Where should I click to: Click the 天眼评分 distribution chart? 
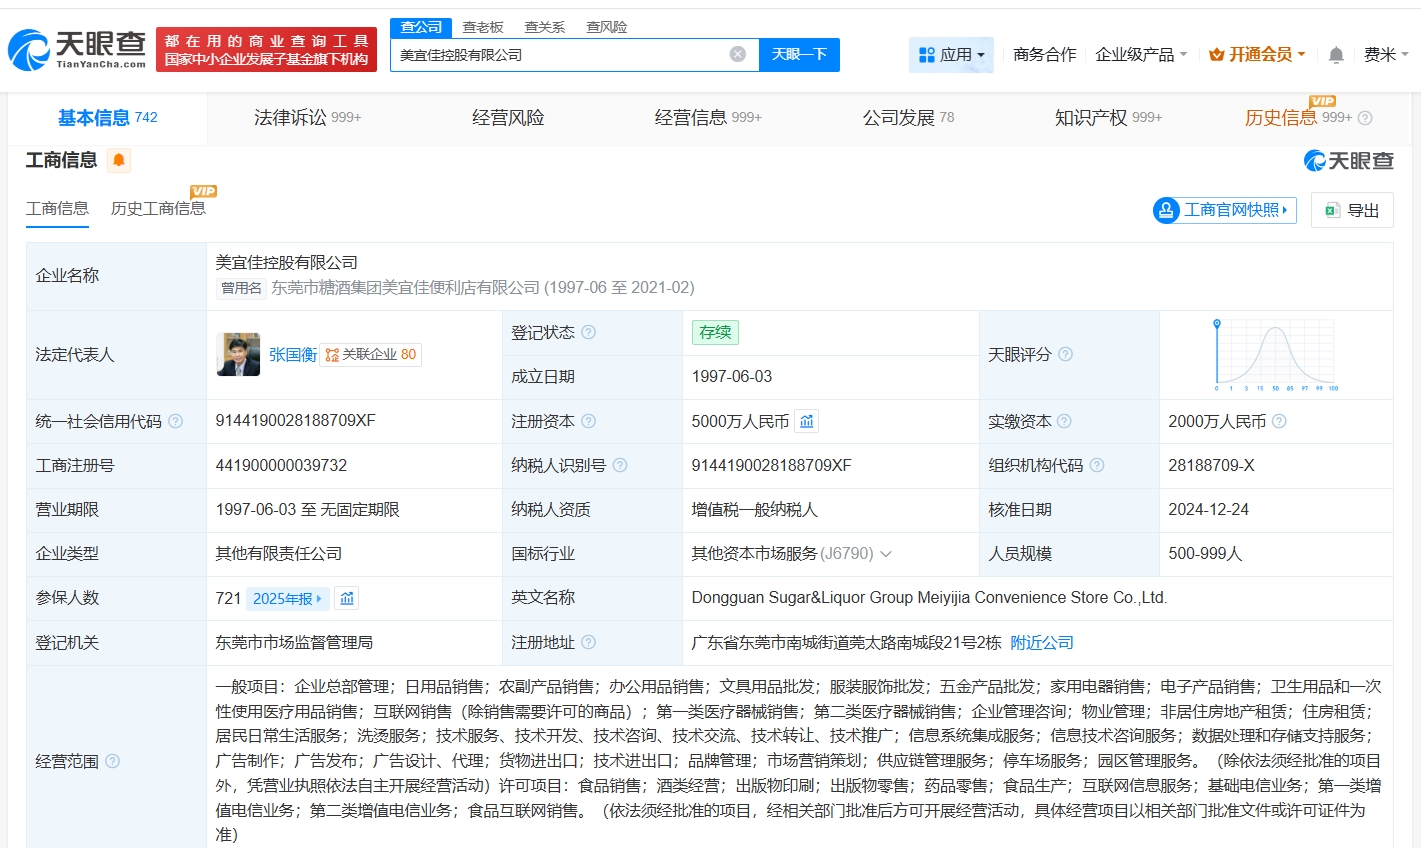click(1276, 354)
